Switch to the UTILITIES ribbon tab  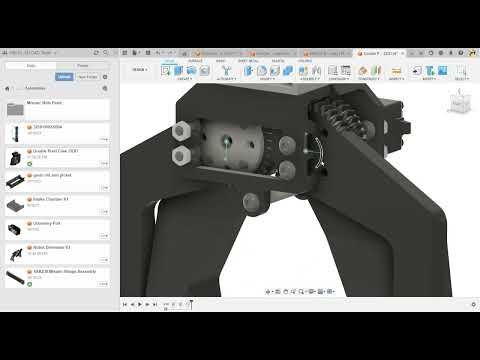tap(305, 61)
